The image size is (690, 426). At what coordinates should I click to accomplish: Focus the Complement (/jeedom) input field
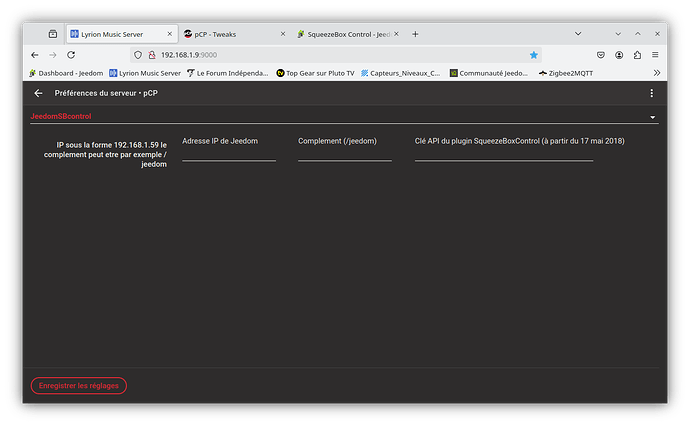(x=344, y=154)
